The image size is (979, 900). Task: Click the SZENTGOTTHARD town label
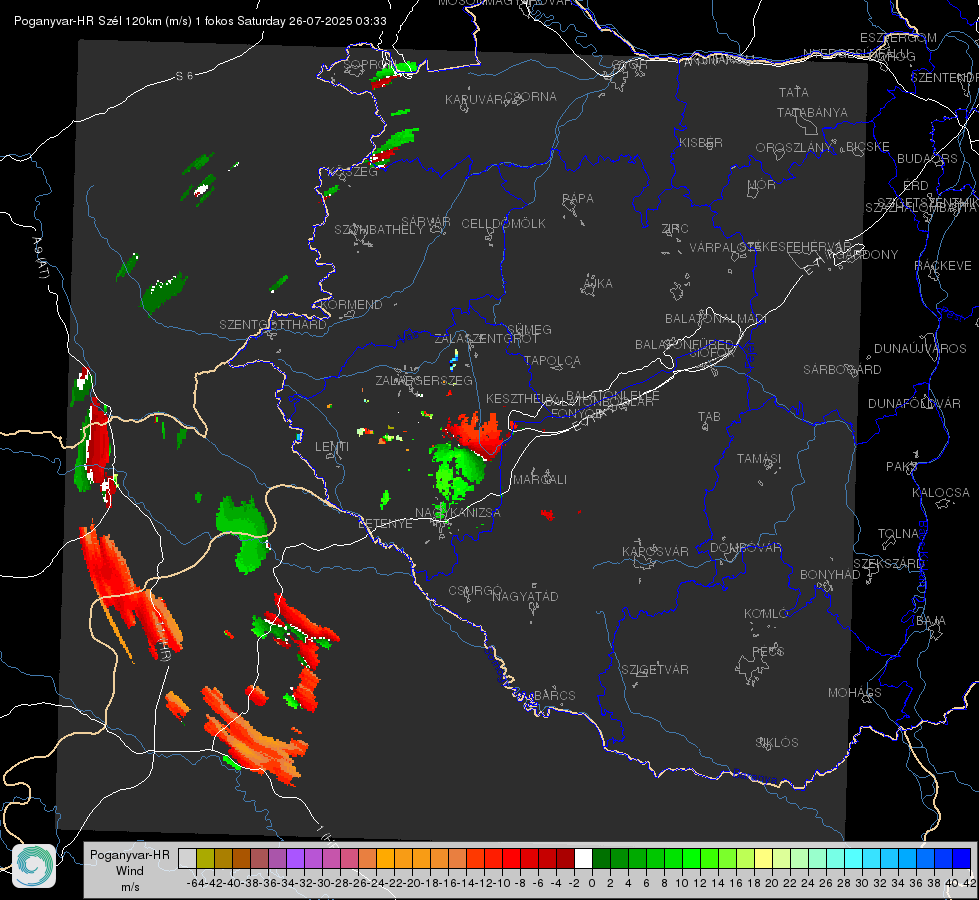point(273,325)
